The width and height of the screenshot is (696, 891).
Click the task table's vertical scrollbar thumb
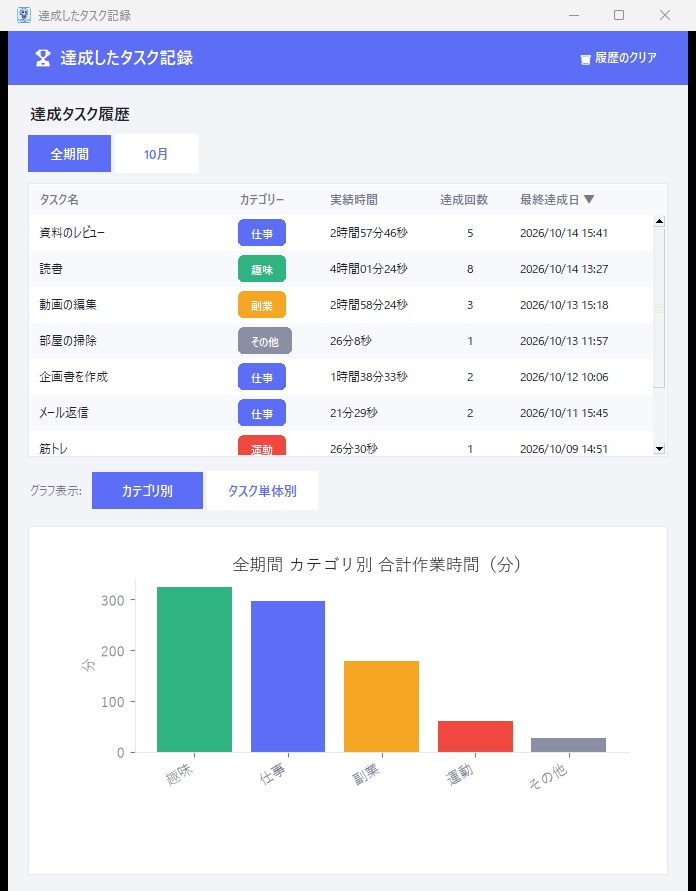(x=659, y=308)
